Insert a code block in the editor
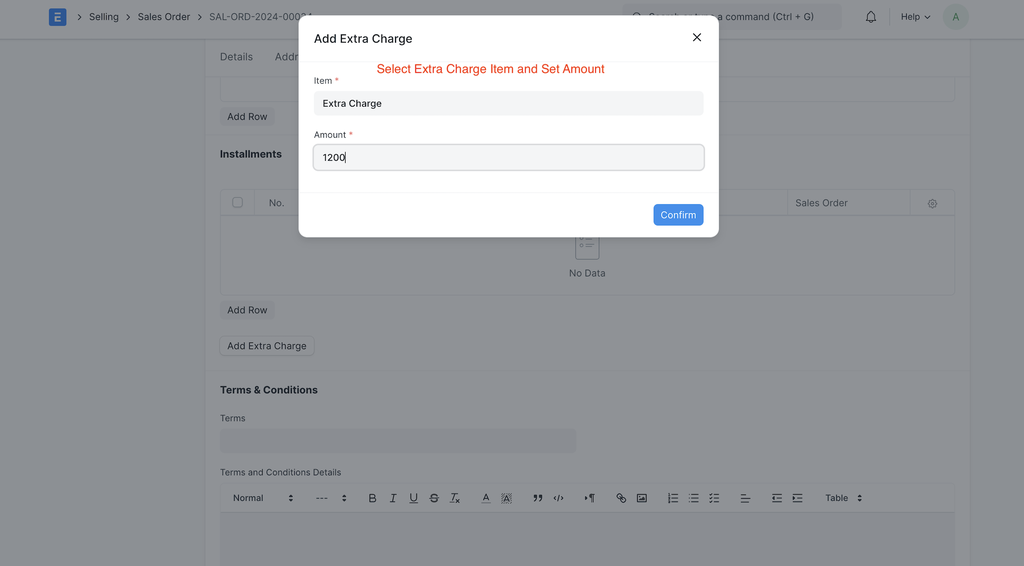 point(558,498)
